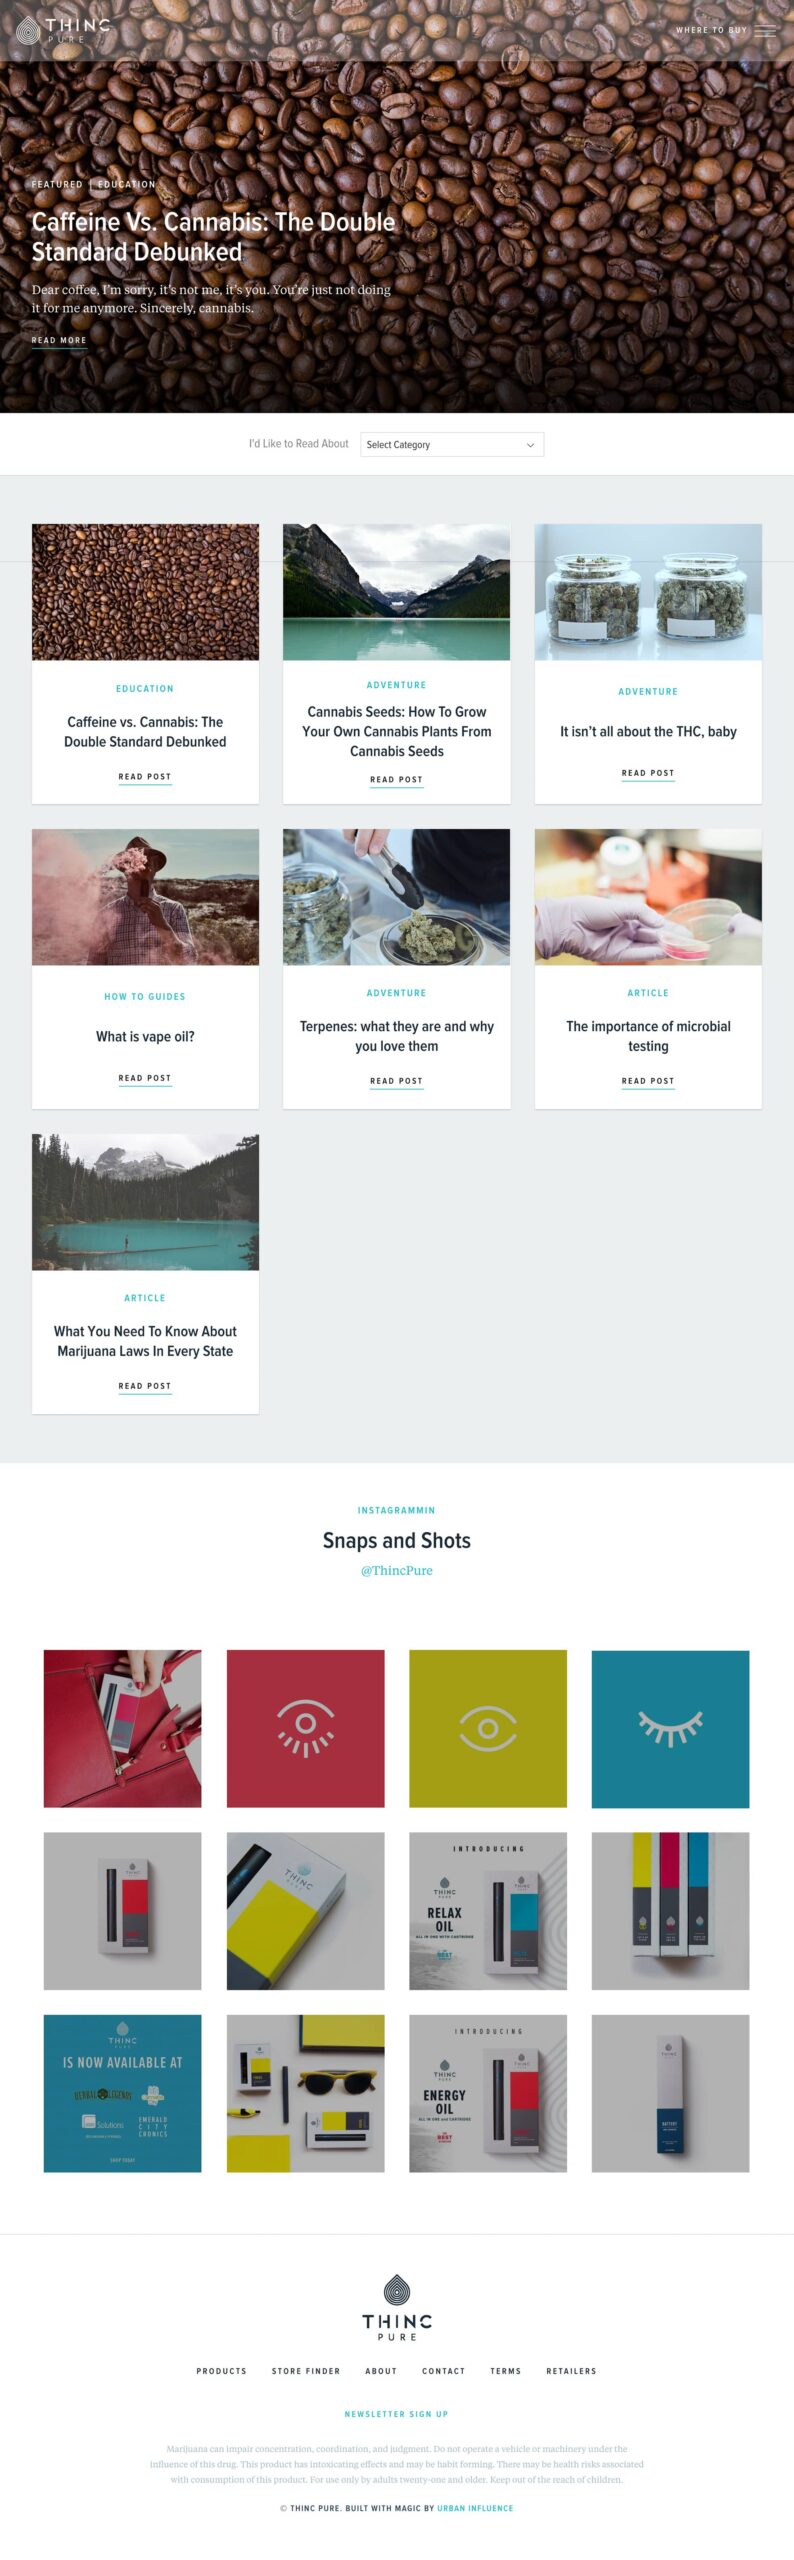Expand the Select Category dropdown

452,444
